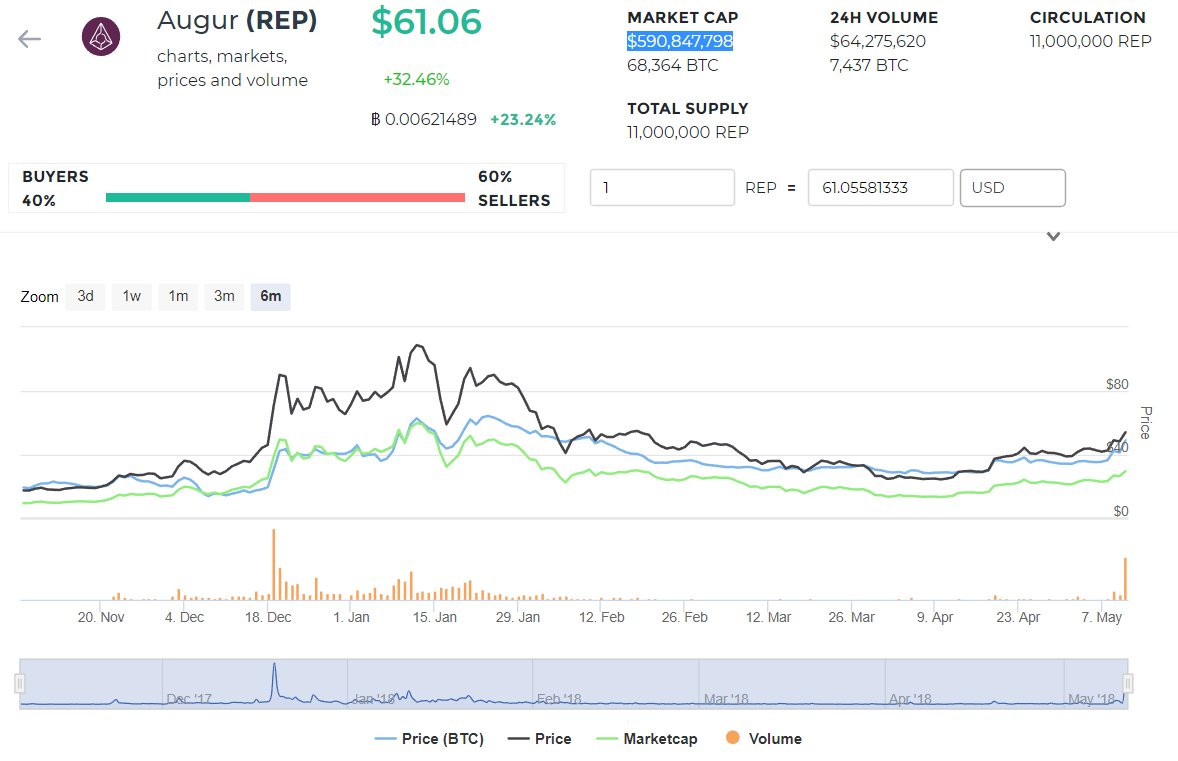Click the latest volume bar near 7. May
The width and height of the screenshot is (1178, 761).
[x=1125, y=578]
